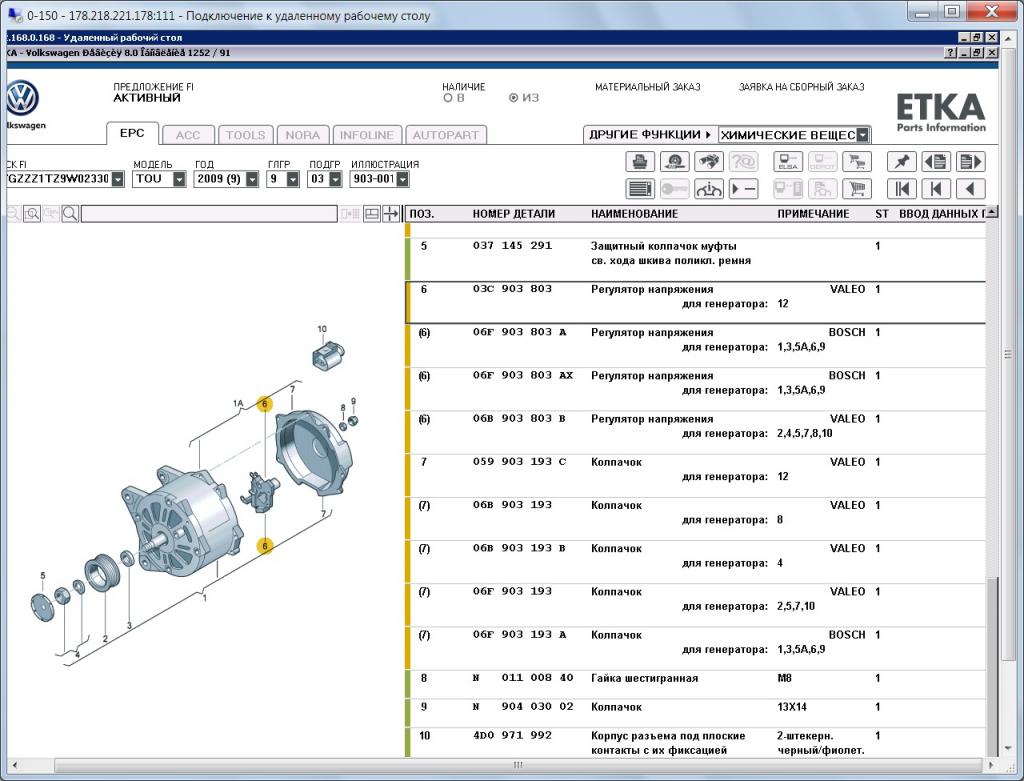Toggle the split layout icon above illustration

[x=372, y=214]
